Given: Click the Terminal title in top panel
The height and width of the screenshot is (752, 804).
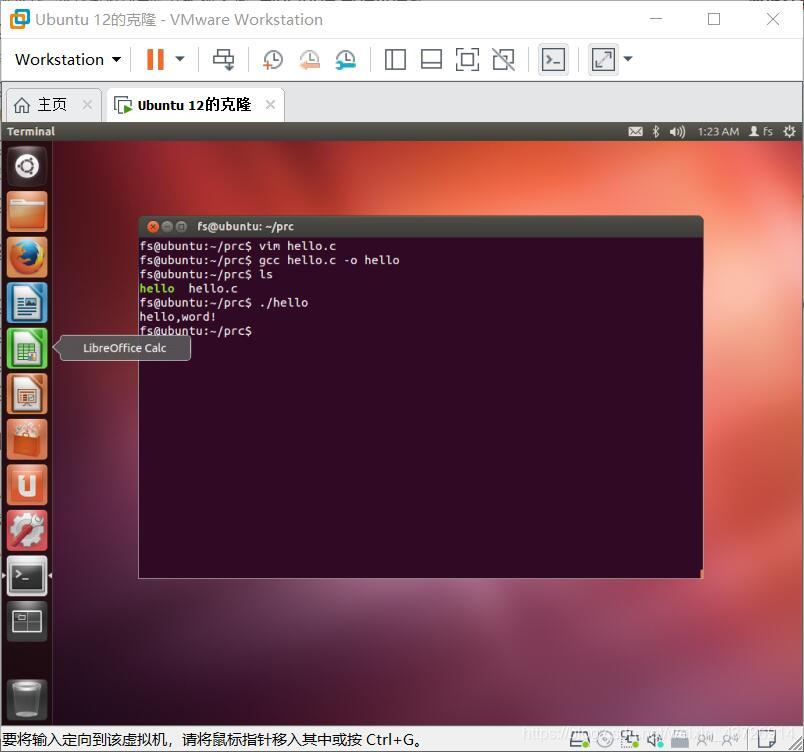Looking at the screenshot, I should (31, 132).
